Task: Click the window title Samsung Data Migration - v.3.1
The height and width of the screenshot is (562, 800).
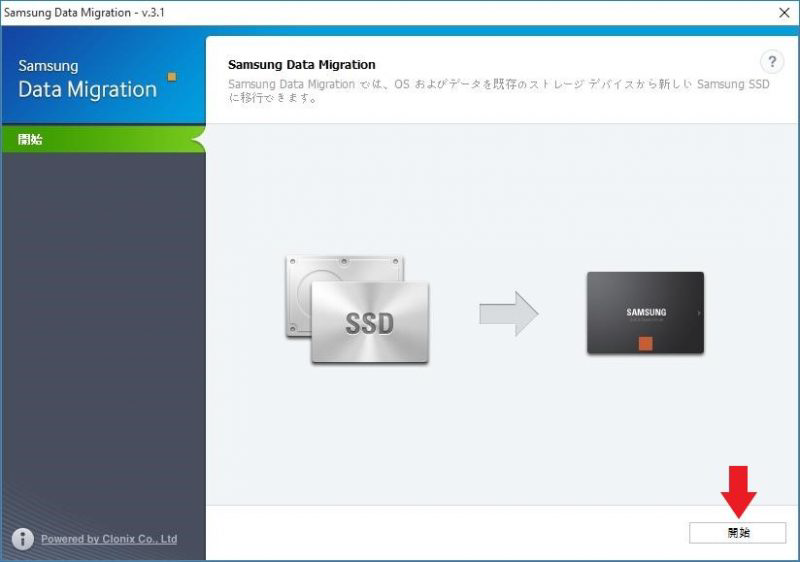Action: 84,12
